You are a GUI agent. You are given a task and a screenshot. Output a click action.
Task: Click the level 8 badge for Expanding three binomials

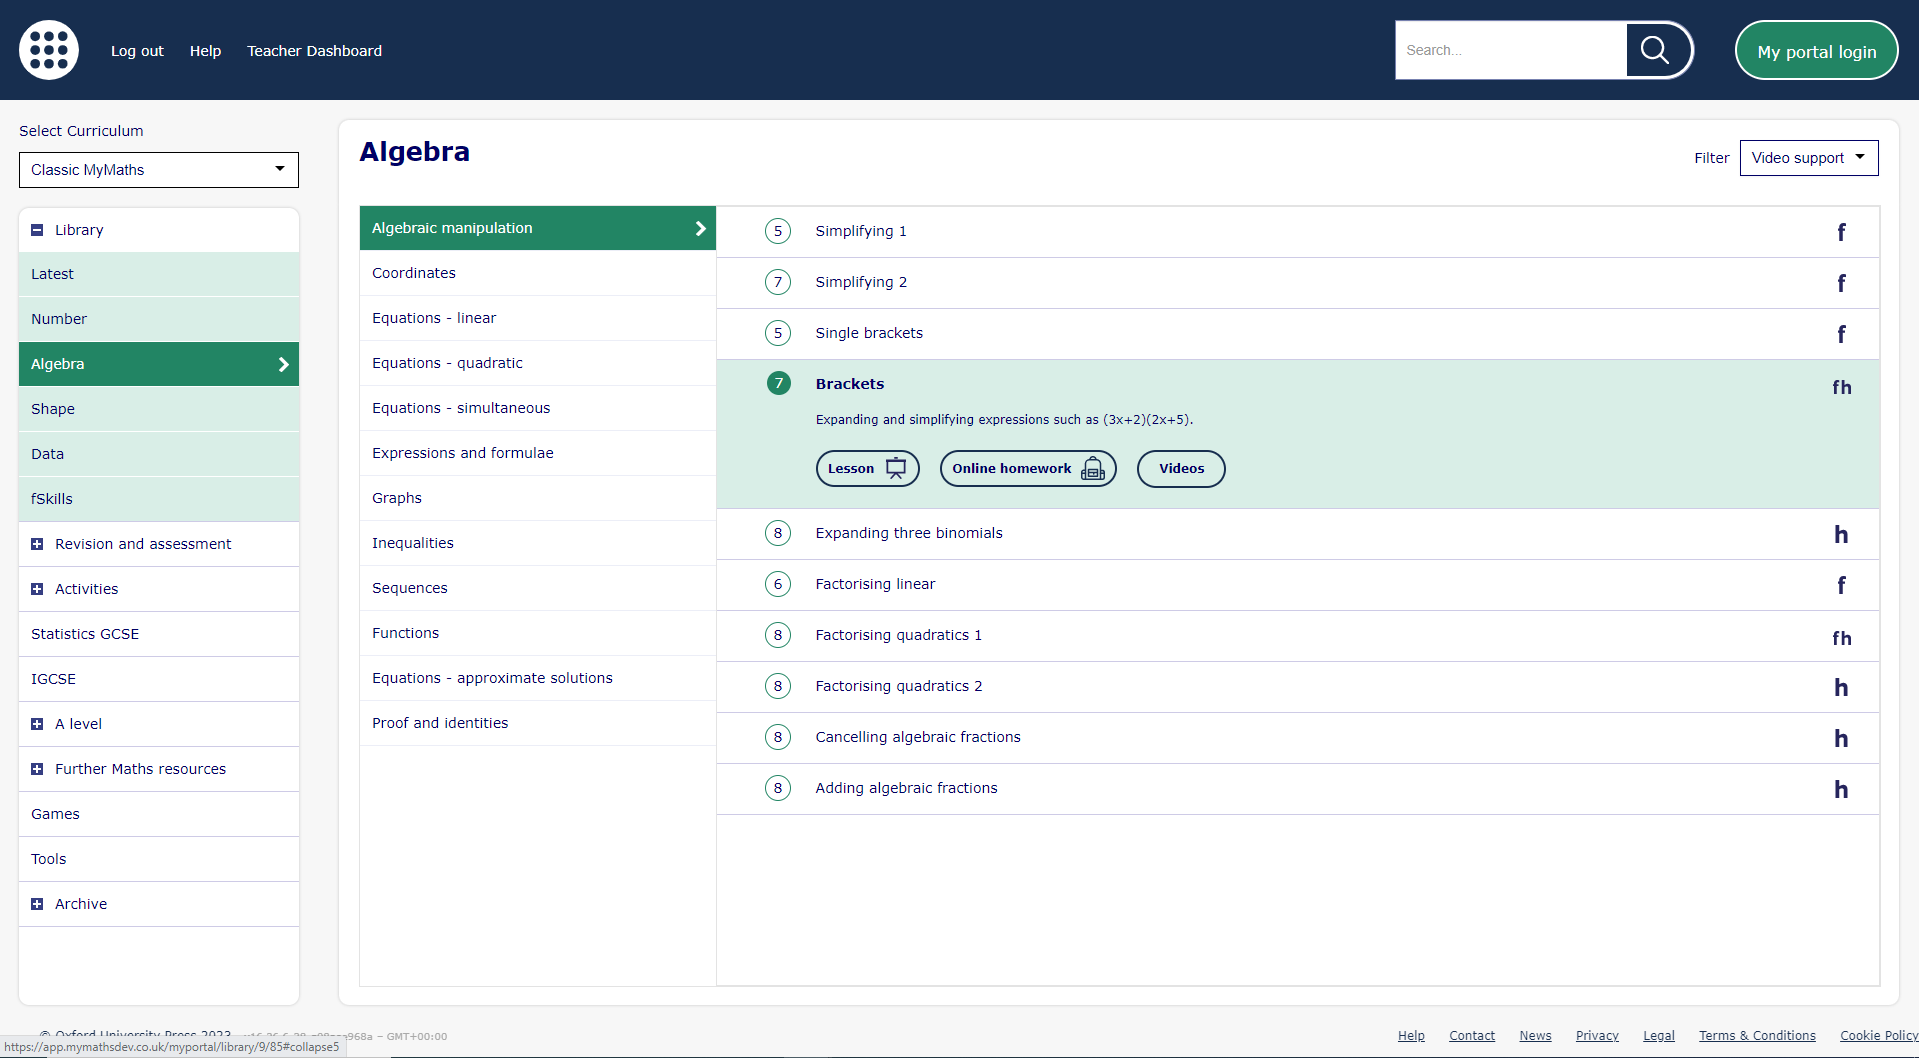pyautogui.click(x=778, y=533)
